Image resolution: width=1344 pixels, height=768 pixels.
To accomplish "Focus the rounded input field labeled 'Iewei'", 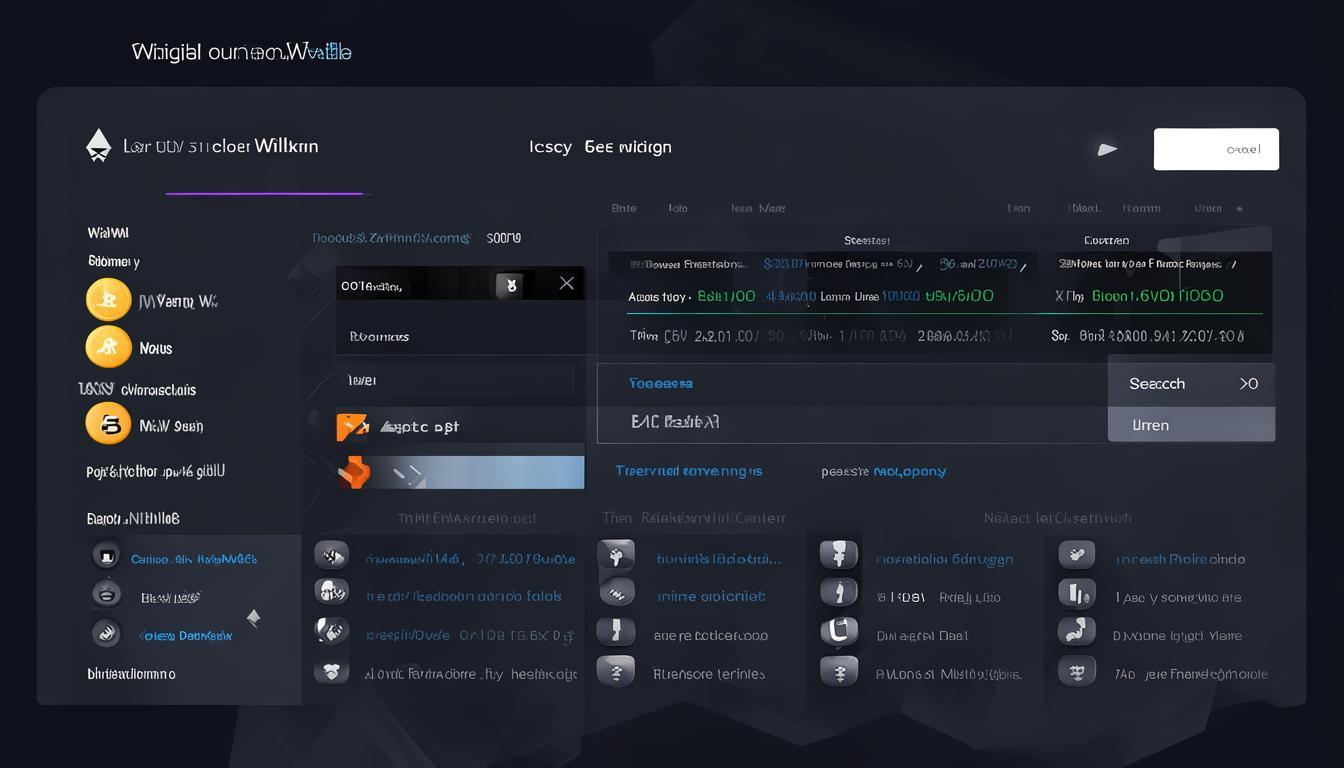I will pyautogui.click(x=456, y=380).
